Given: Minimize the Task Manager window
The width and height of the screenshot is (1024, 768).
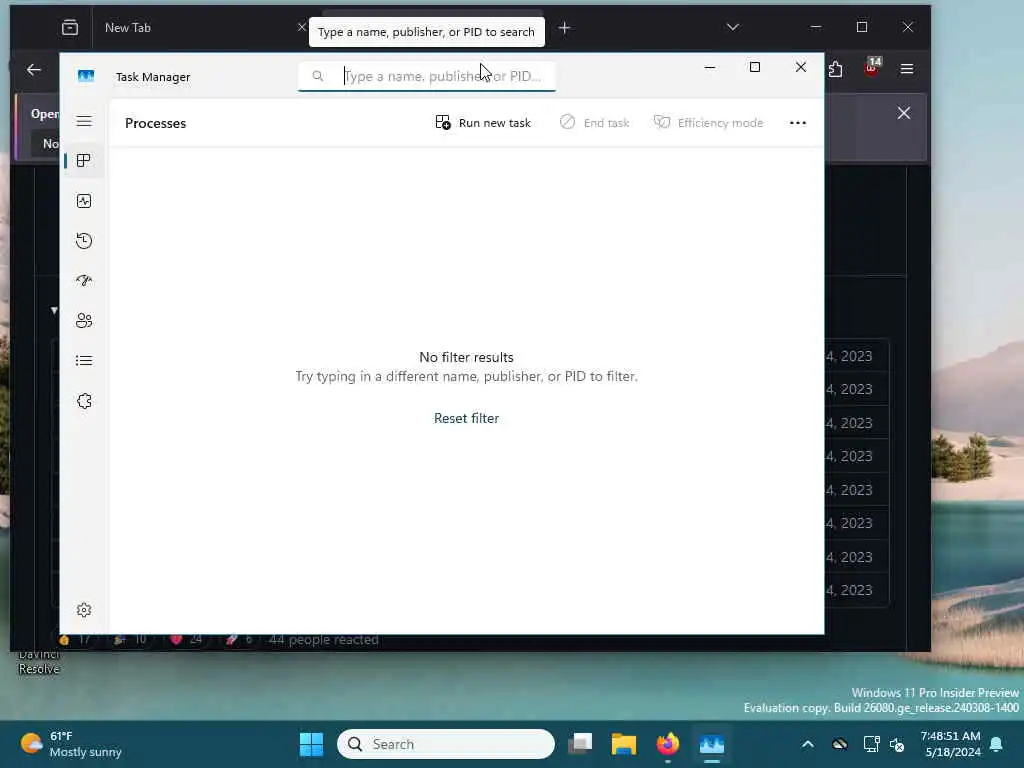Looking at the screenshot, I should (x=710, y=67).
